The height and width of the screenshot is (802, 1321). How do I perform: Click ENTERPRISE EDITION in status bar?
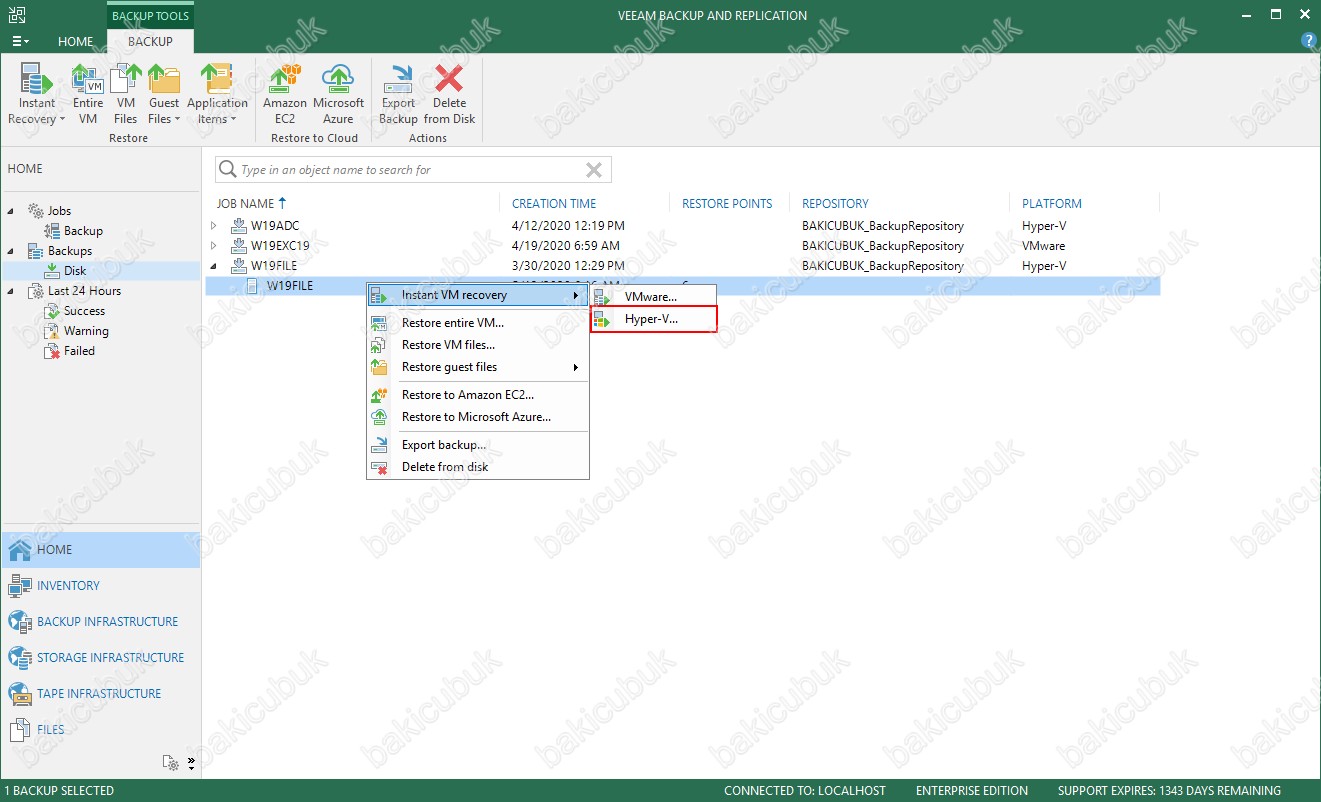(972, 791)
